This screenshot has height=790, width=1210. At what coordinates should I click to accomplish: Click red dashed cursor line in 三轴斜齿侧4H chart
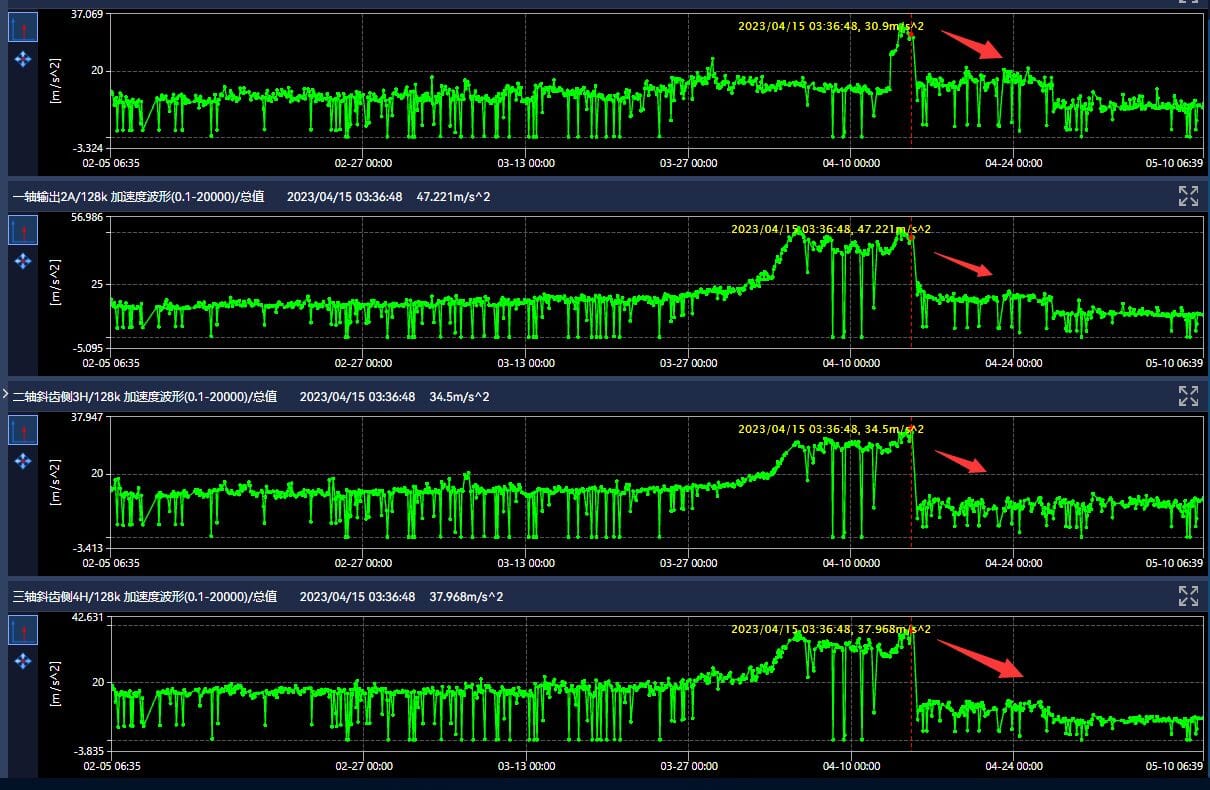[x=911, y=700]
